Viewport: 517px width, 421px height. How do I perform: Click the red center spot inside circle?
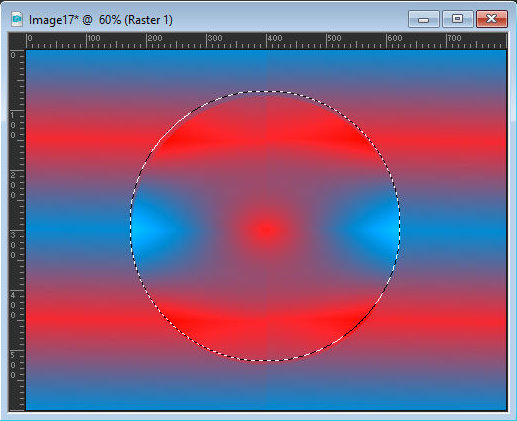pyautogui.click(x=266, y=229)
